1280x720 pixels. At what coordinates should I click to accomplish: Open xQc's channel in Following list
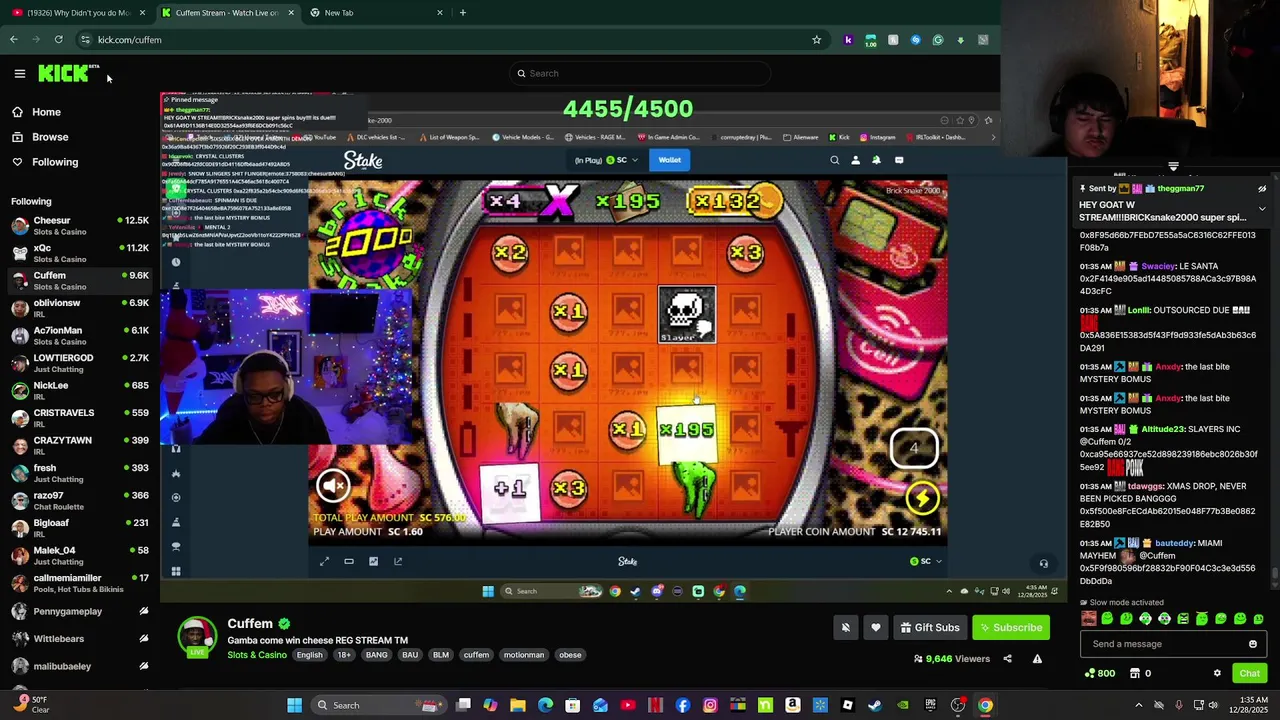(x=80, y=253)
